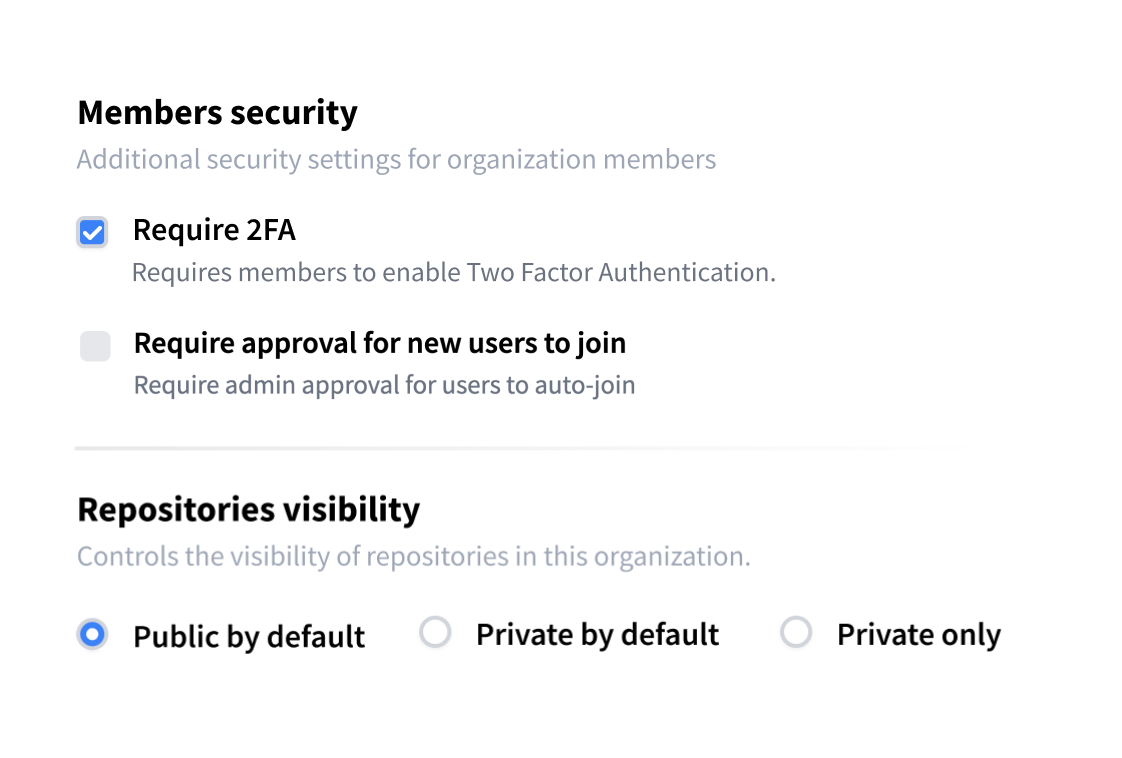This screenshot has width=1122, height=758.
Task: Click the Repositories visibility heading
Action: pos(248,508)
